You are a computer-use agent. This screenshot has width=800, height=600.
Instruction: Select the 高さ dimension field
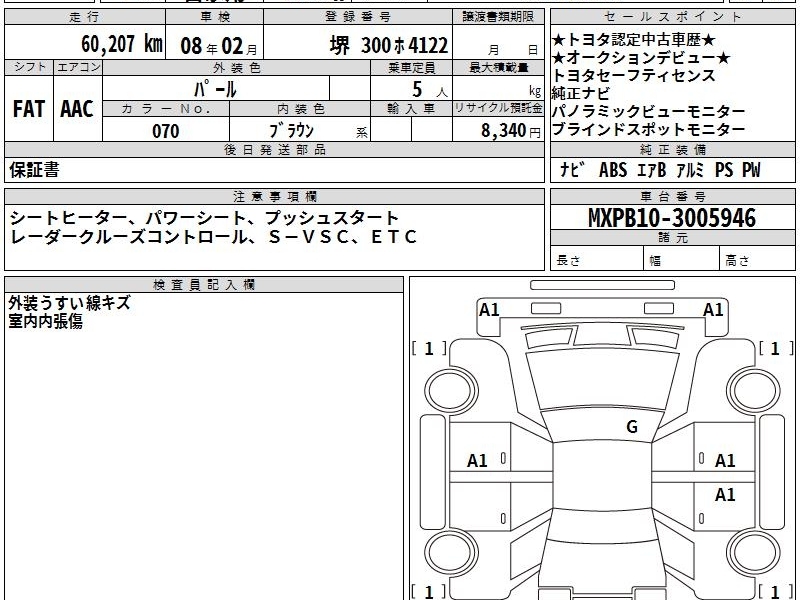coord(758,258)
